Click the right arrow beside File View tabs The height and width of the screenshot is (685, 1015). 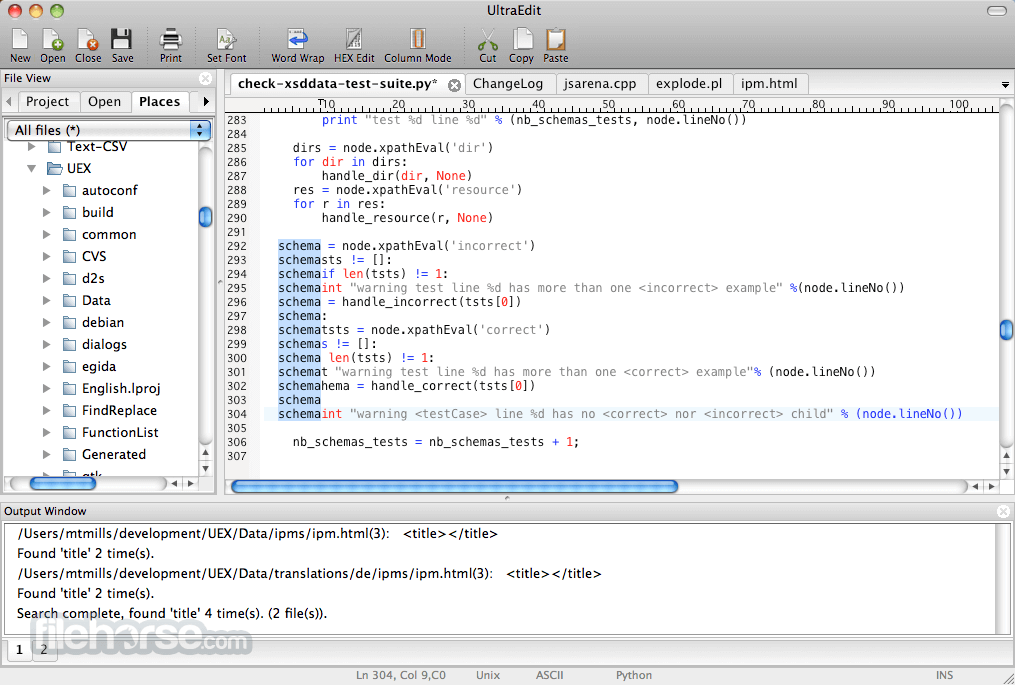(206, 102)
